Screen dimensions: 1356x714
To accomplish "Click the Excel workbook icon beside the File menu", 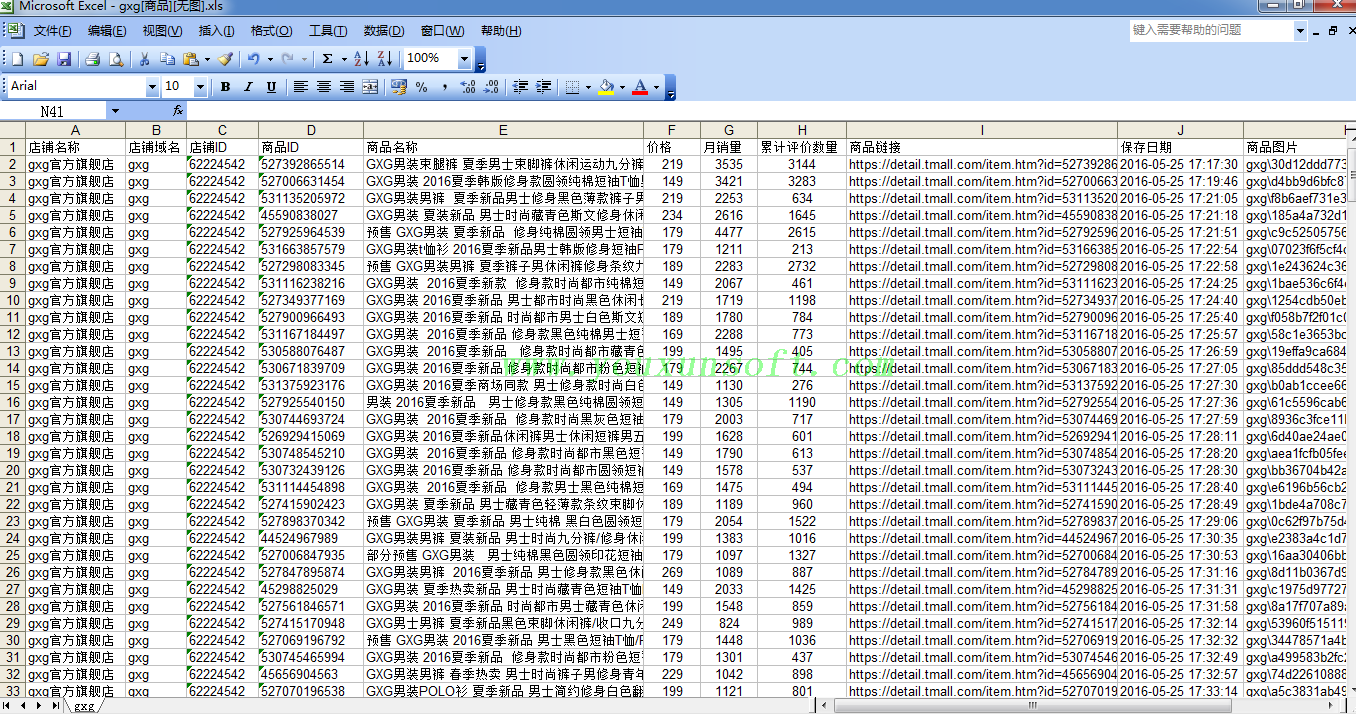I will click(x=15, y=31).
